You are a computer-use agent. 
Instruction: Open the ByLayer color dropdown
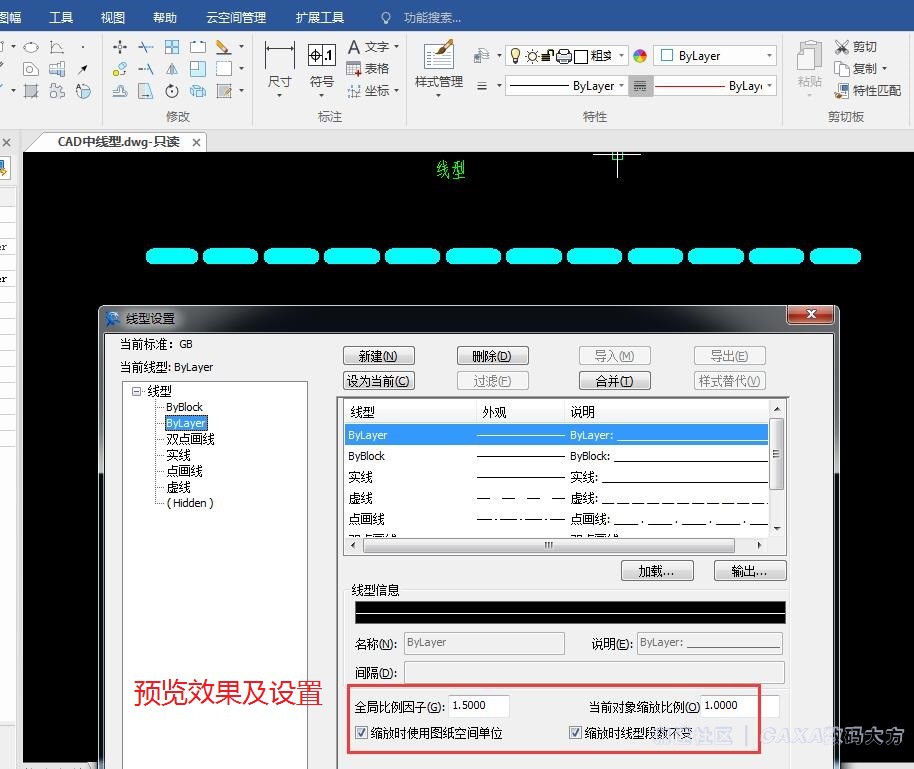coord(769,56)
